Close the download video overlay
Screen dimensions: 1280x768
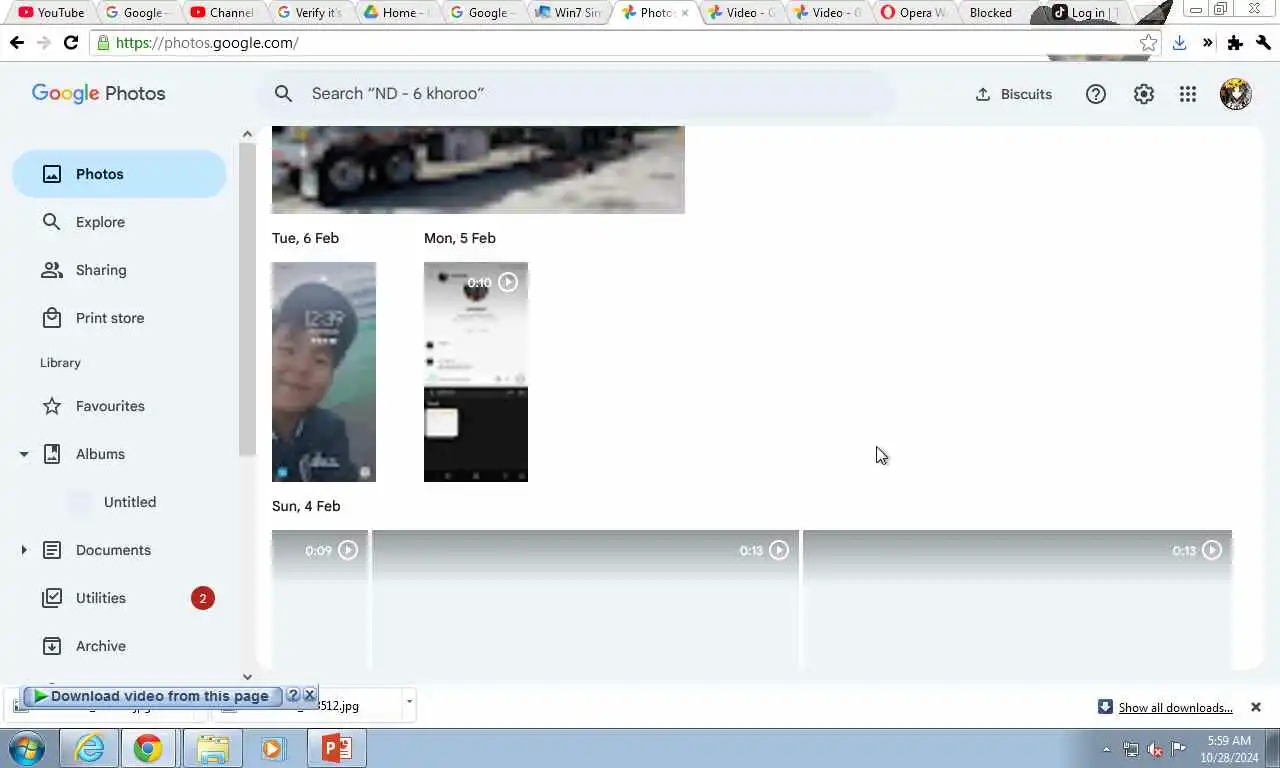tap(310, 695)
